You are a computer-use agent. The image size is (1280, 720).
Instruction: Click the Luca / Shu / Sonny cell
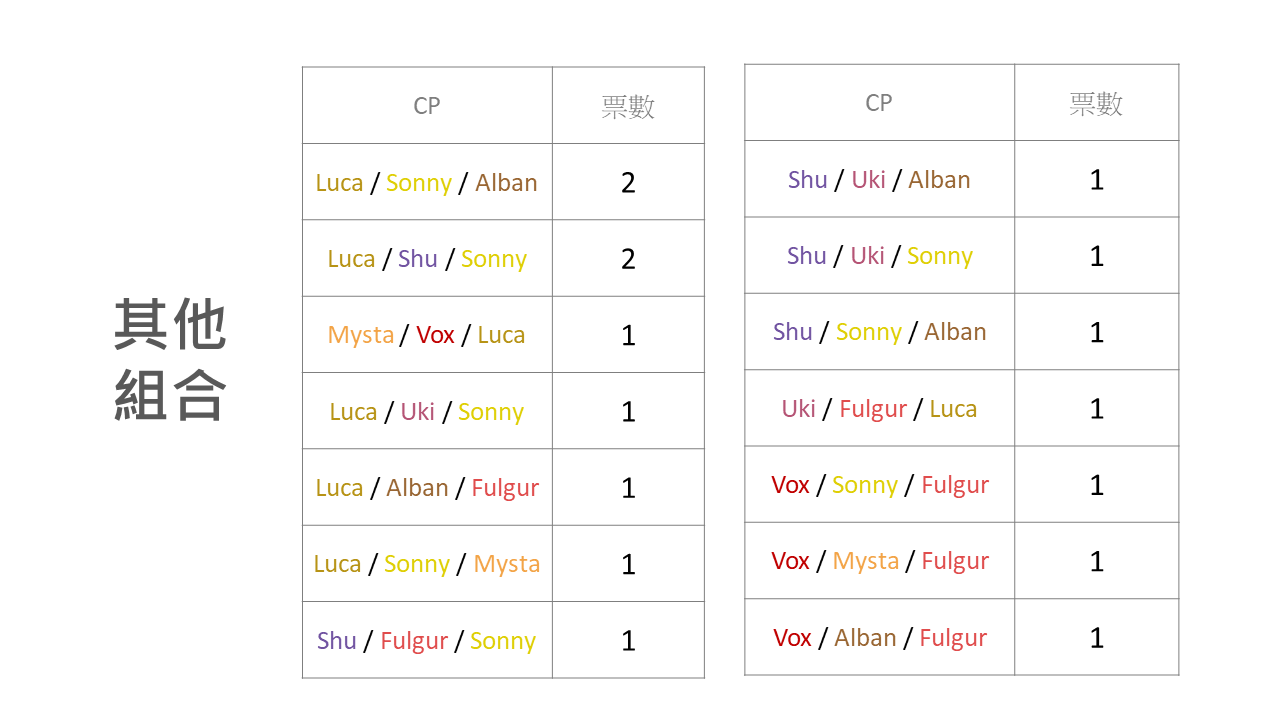427,258
